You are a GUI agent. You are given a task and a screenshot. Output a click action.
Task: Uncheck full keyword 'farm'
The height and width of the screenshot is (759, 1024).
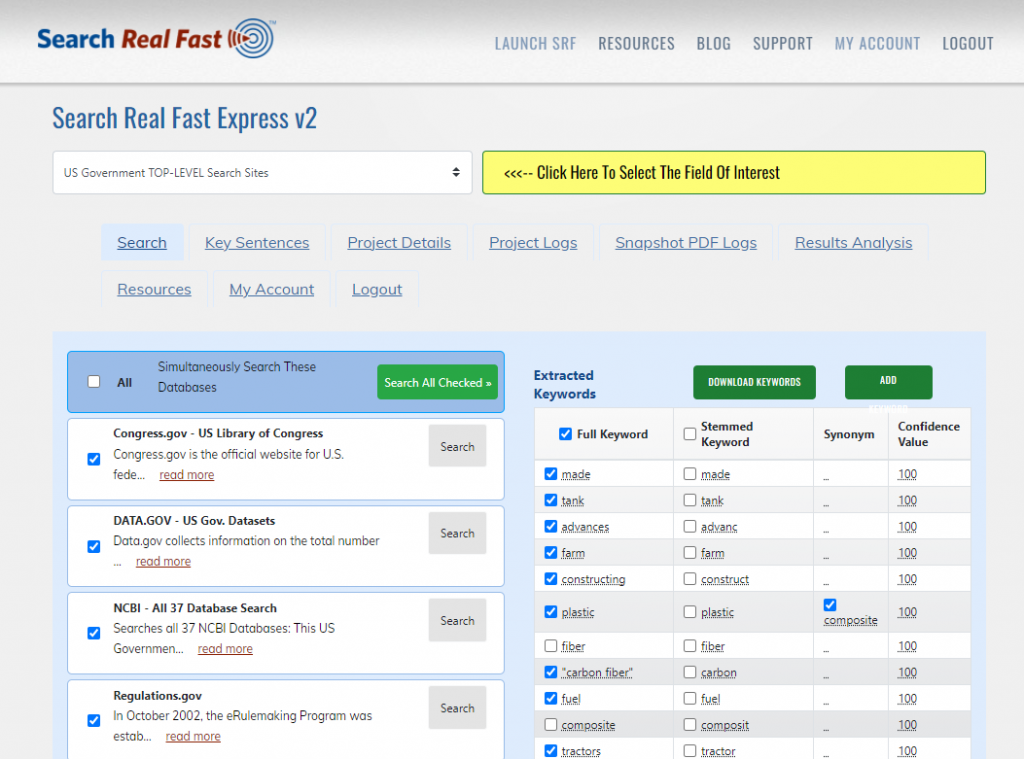point(551,553)
